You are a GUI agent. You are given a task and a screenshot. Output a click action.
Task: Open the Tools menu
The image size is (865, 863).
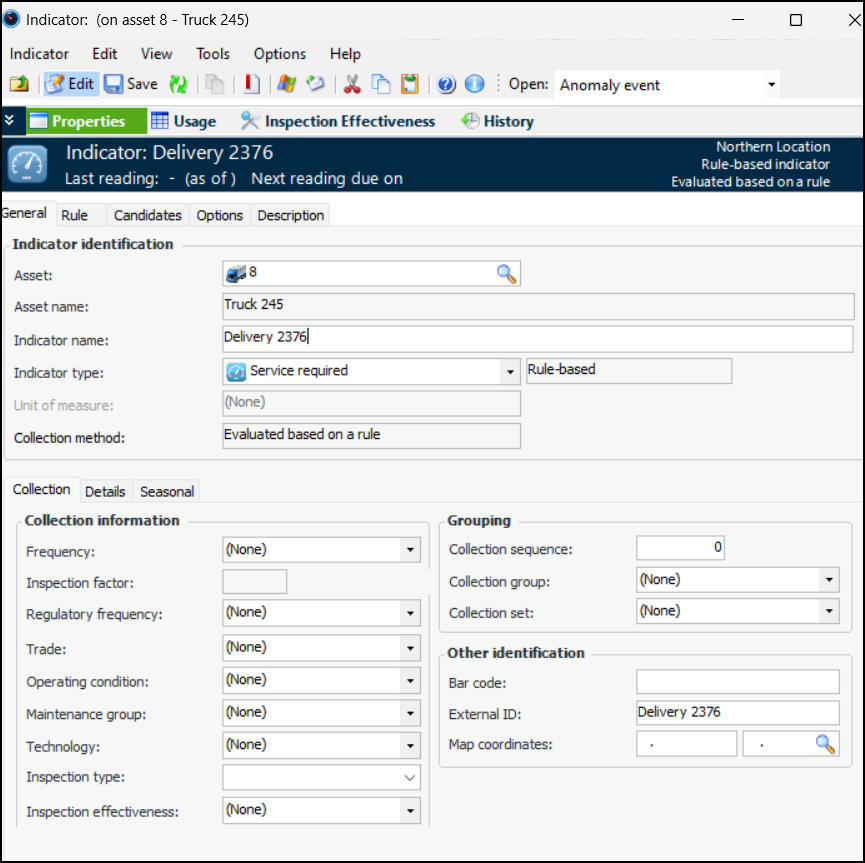click(x=212, y=54)
